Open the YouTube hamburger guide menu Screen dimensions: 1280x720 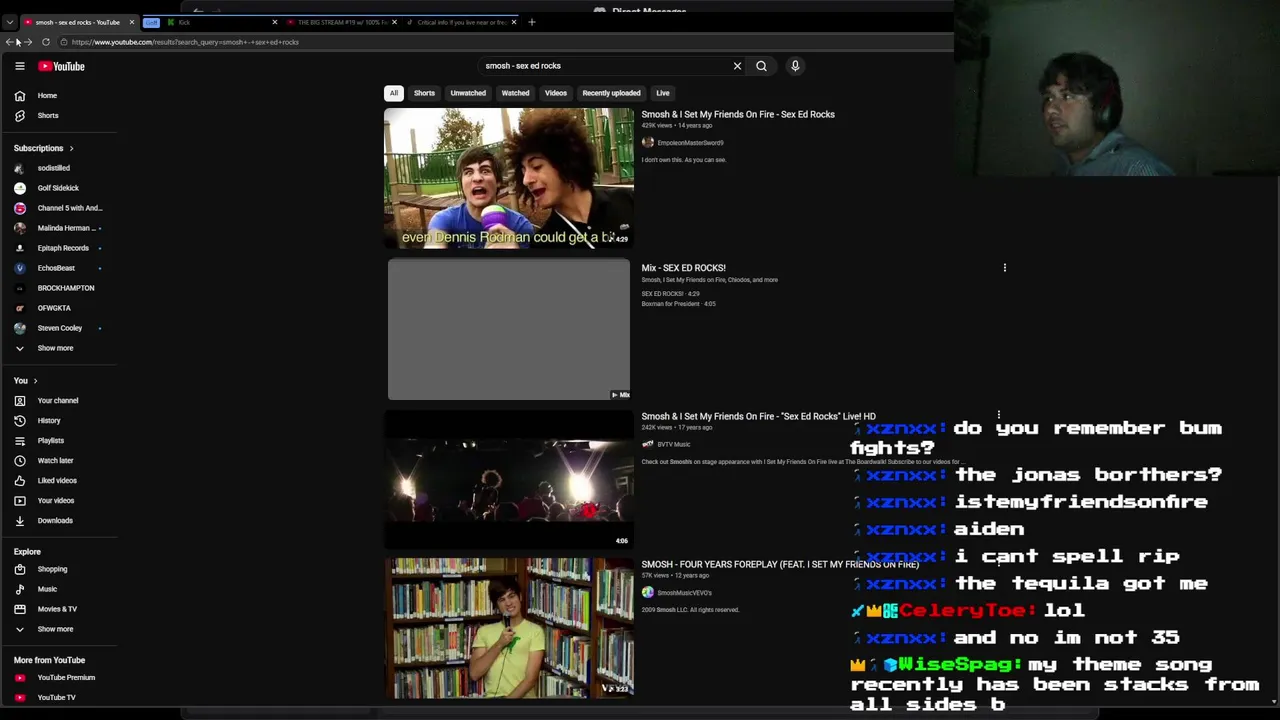tap(19, 66)
